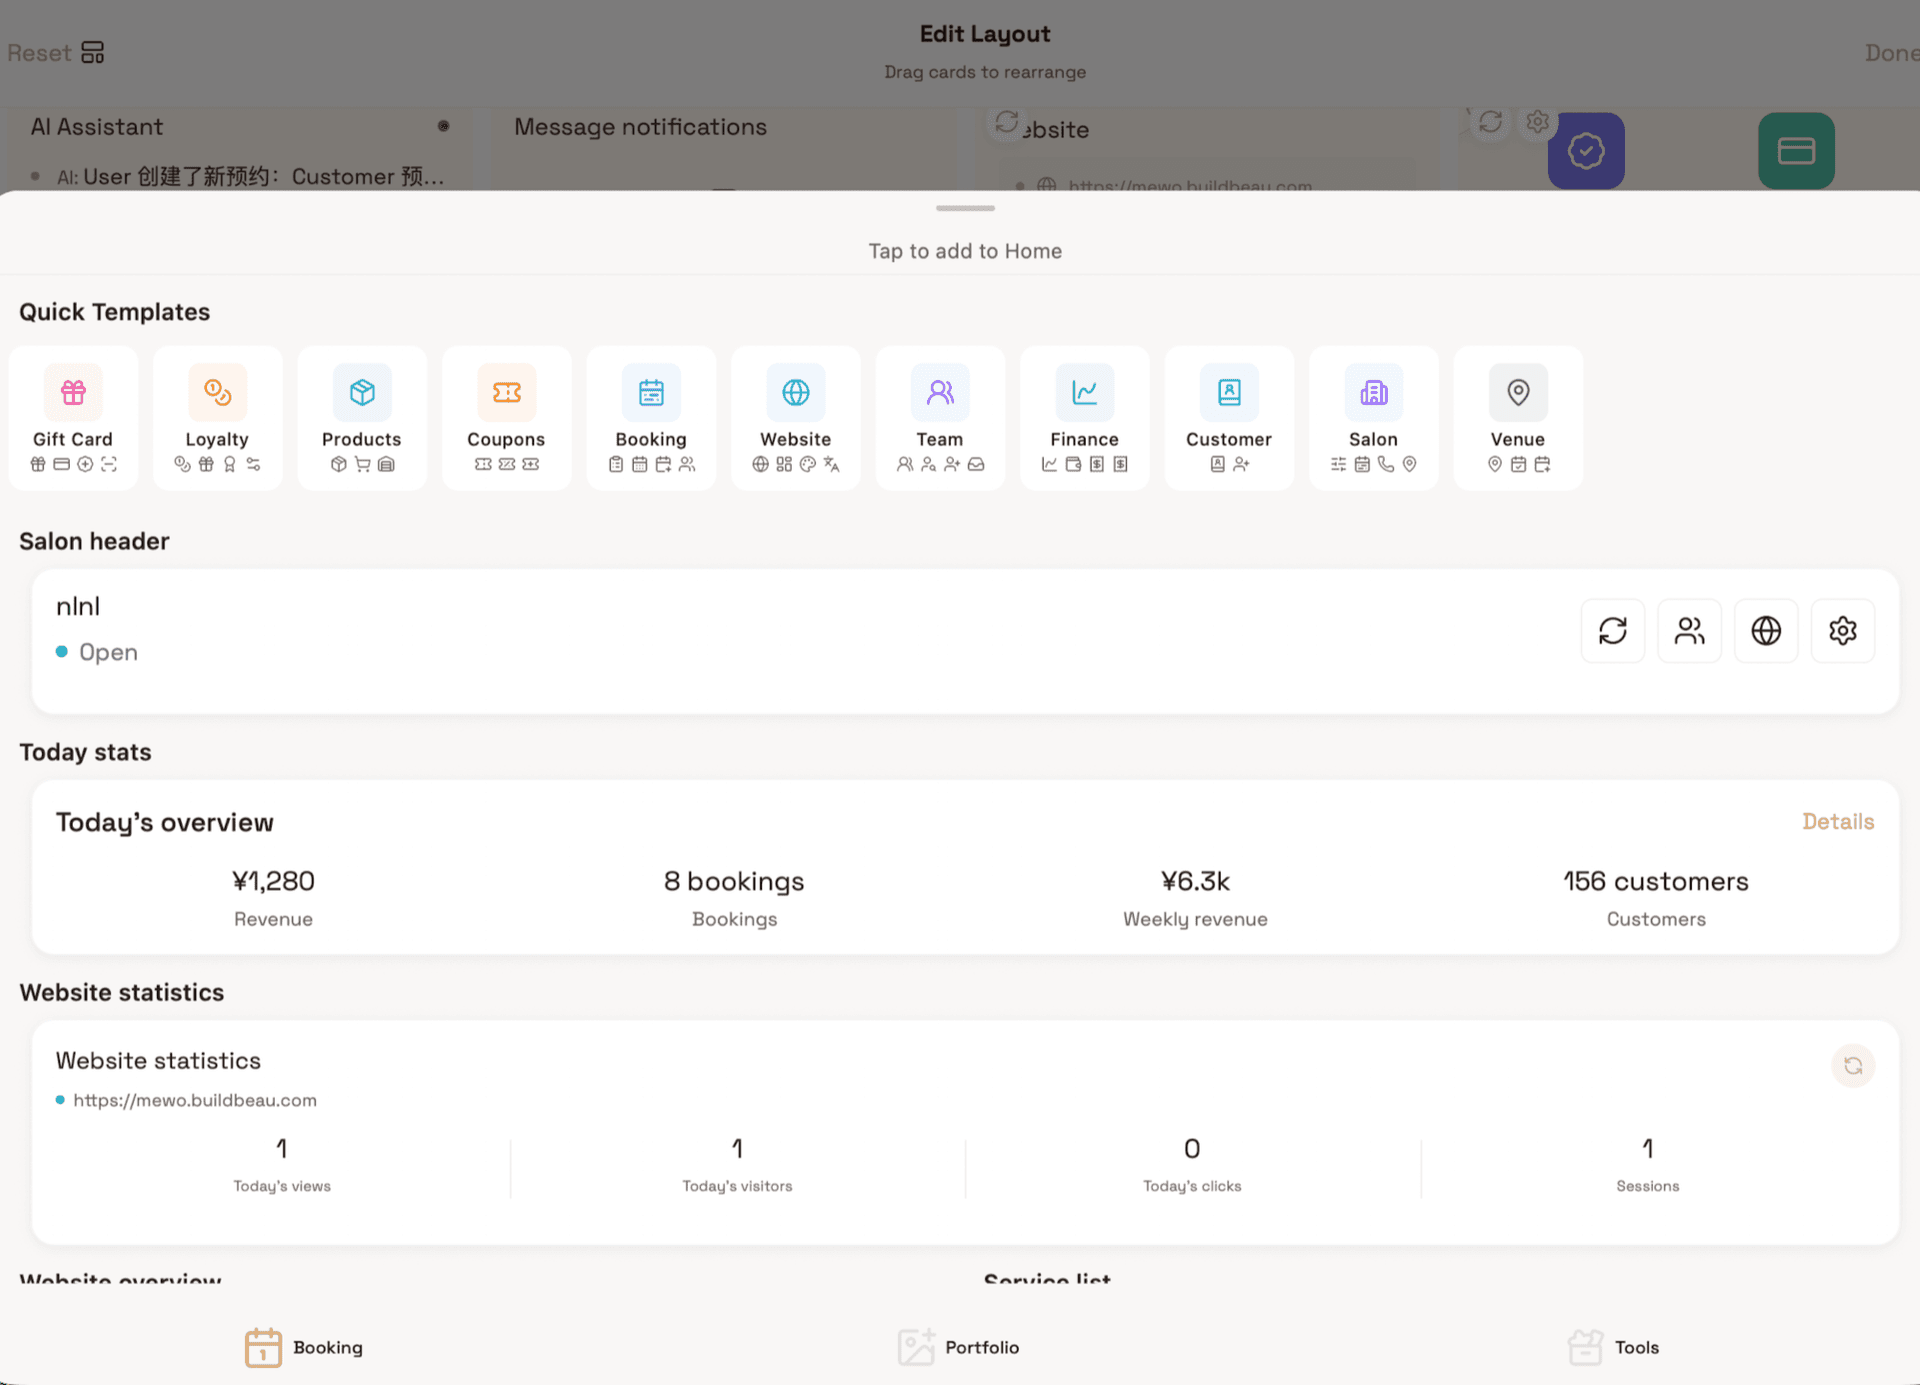Open the Website quick template
This screenshot has width=1920, height=1385.
tap(795, 417)
